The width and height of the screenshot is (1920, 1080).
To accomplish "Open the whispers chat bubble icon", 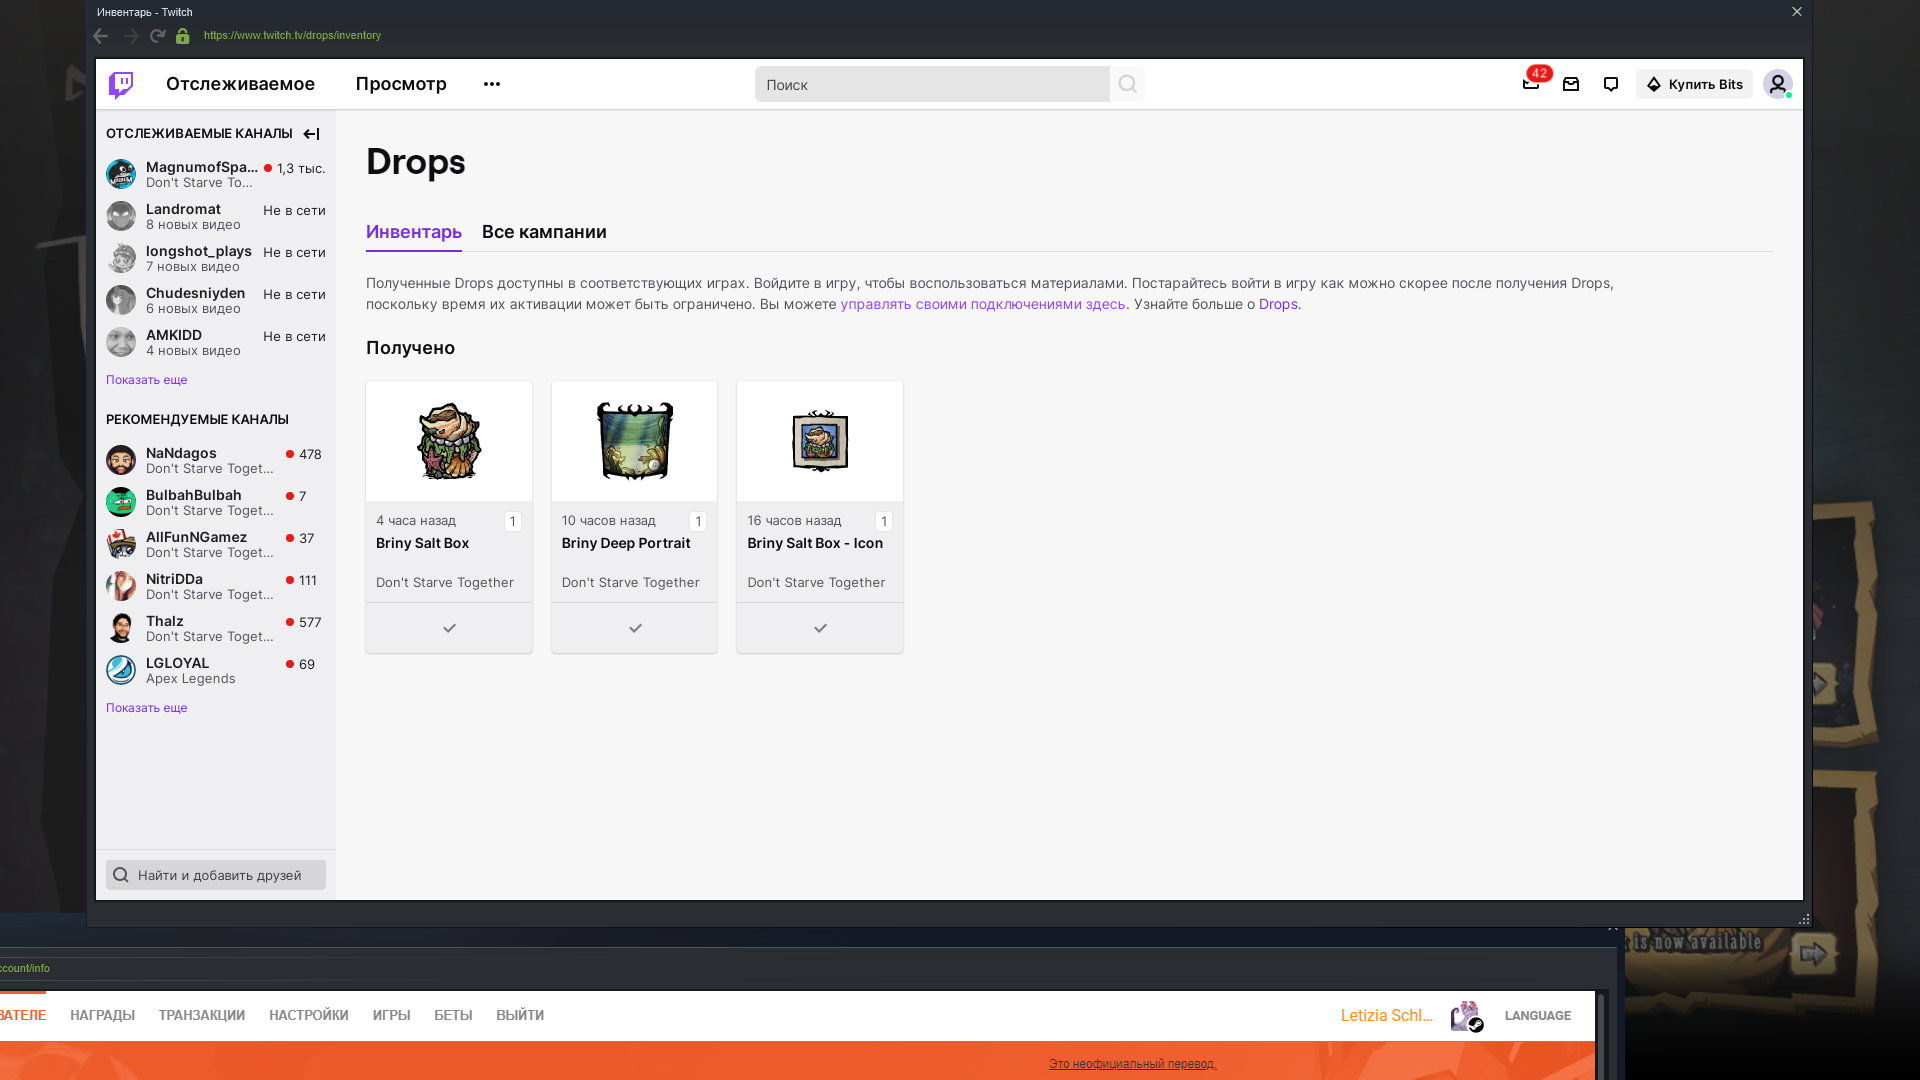I will coord(1610,85).
